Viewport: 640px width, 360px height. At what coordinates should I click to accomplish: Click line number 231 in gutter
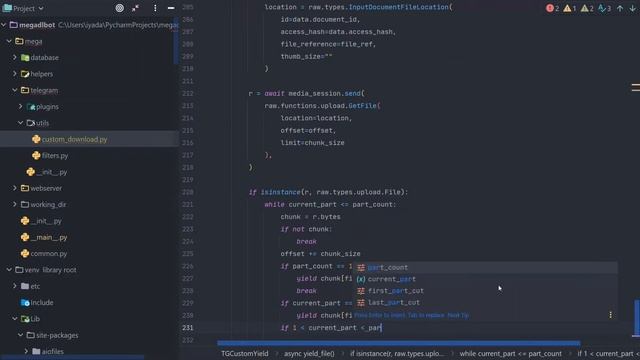[188, 328]
